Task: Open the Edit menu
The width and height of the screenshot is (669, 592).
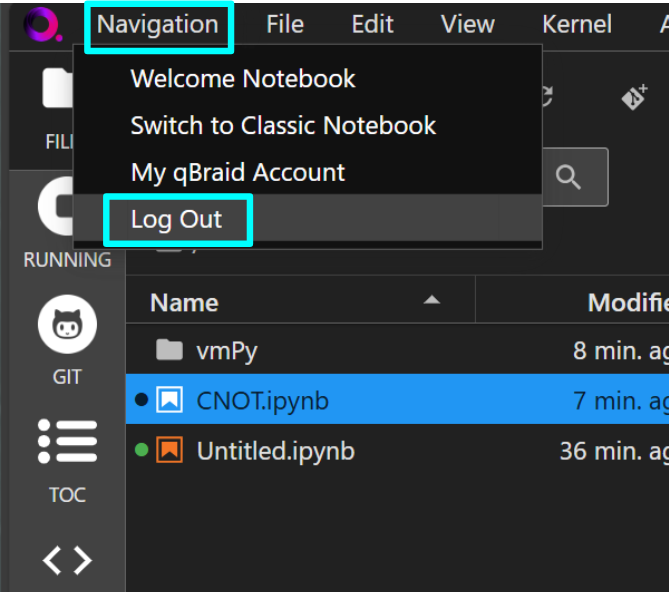Action: [372, 24]
